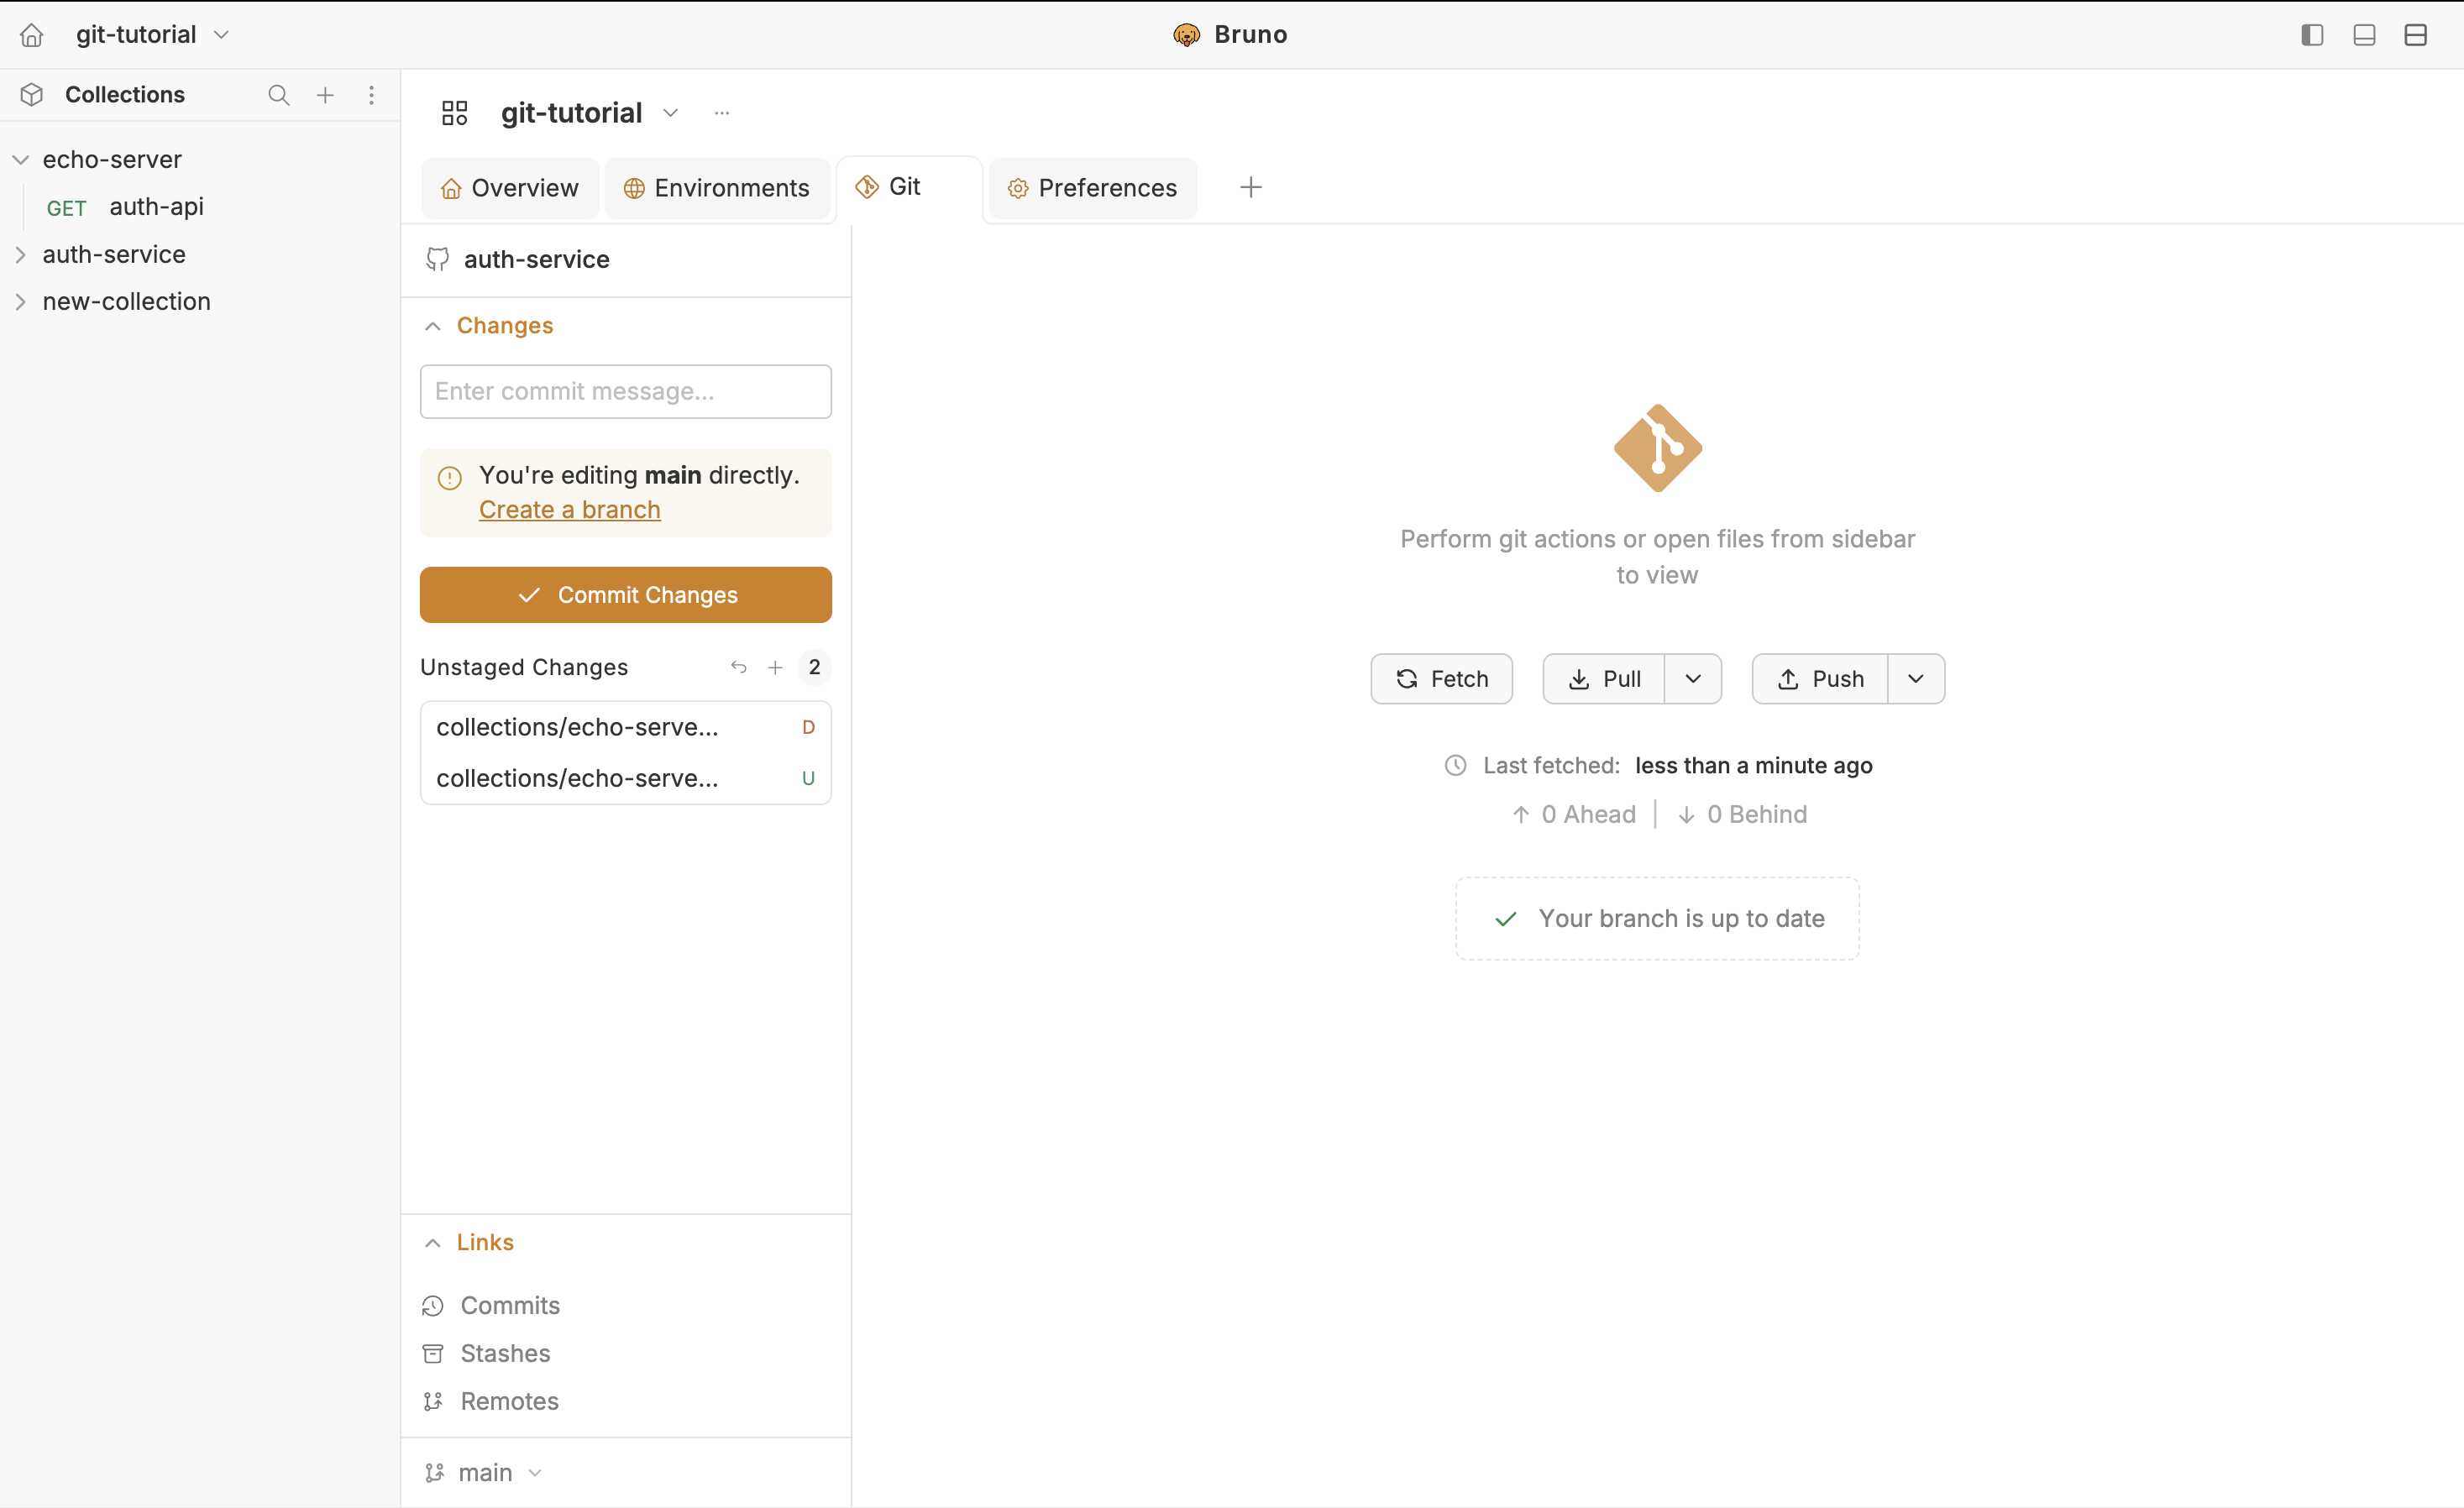Click the Bruno dog logo
Image resolution: width=2464 pixels, height=1508 pixels.
1186,35
